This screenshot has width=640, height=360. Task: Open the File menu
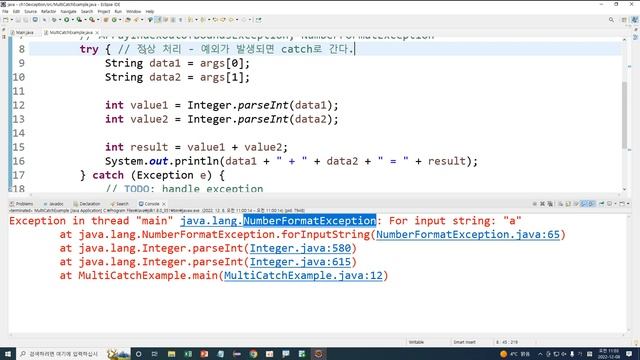point(5,11)
